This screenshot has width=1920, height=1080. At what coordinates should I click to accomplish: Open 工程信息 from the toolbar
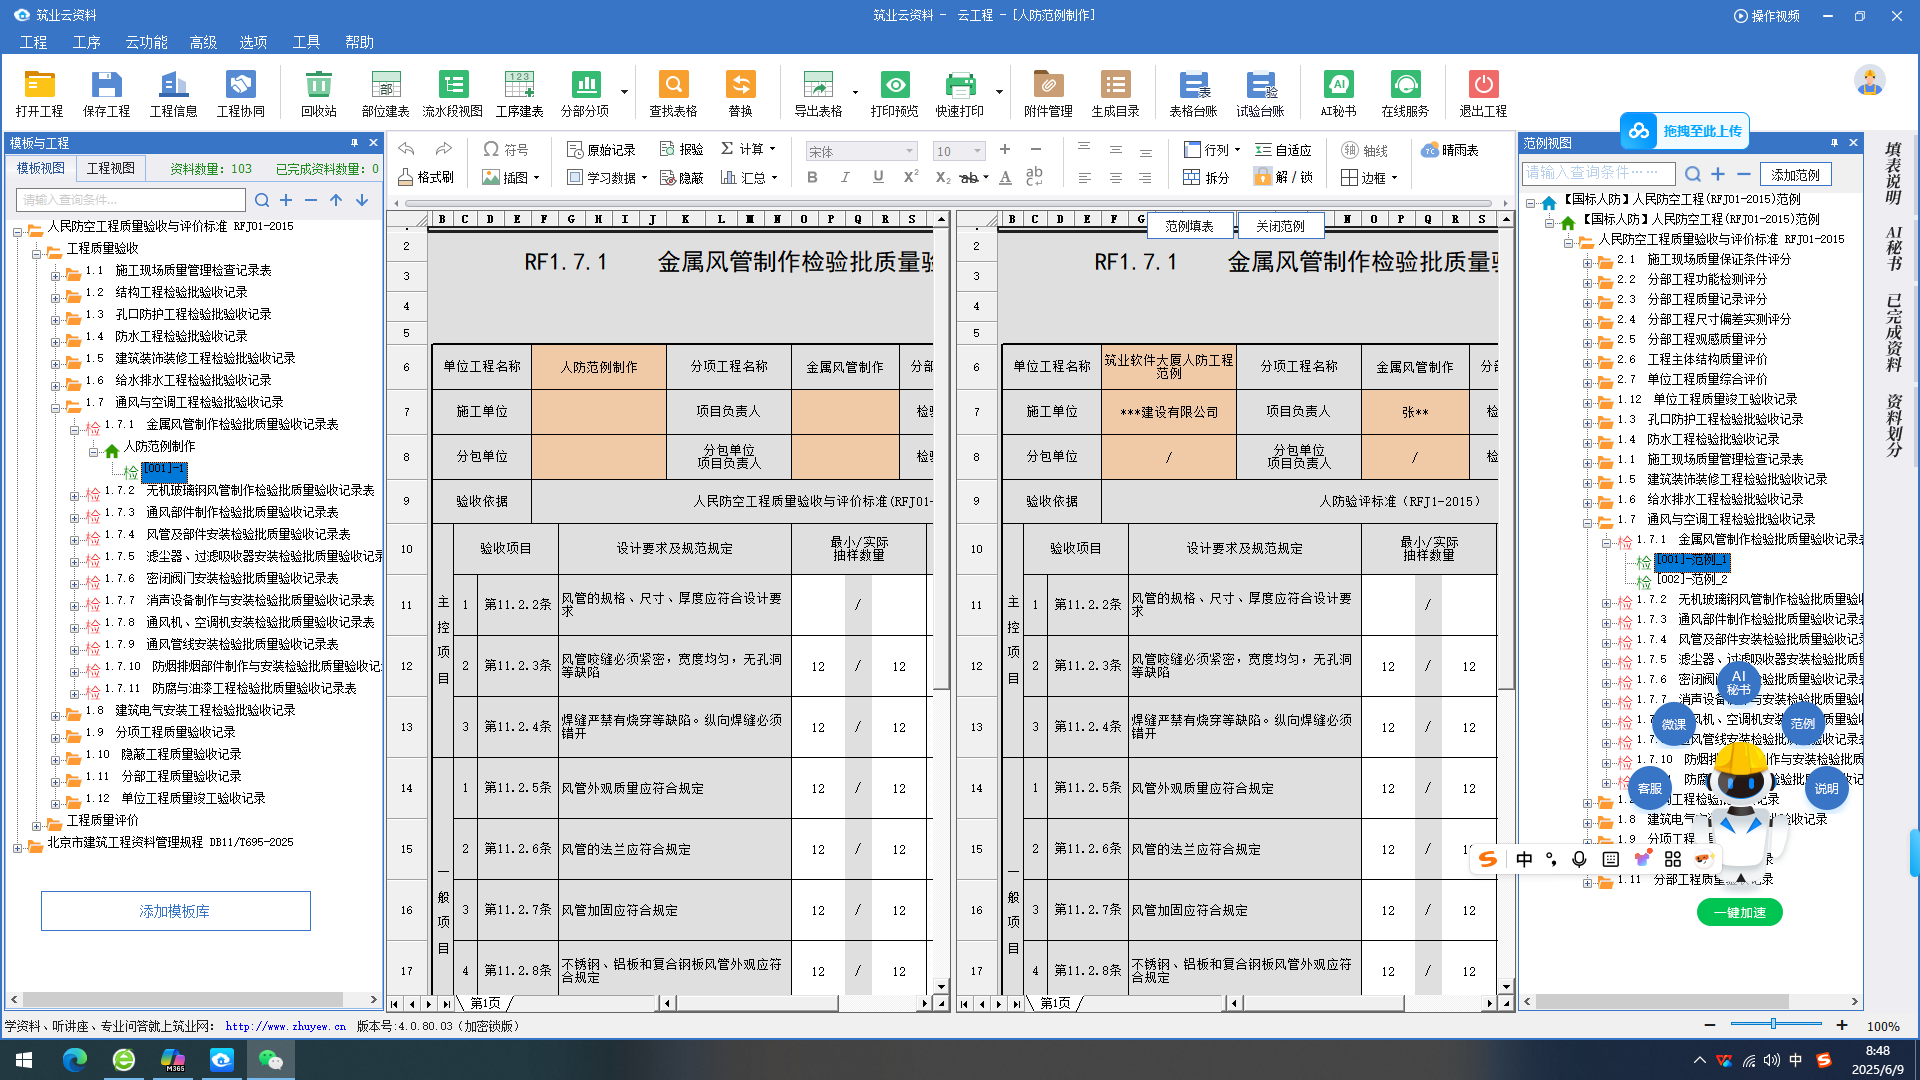[173, 93]
